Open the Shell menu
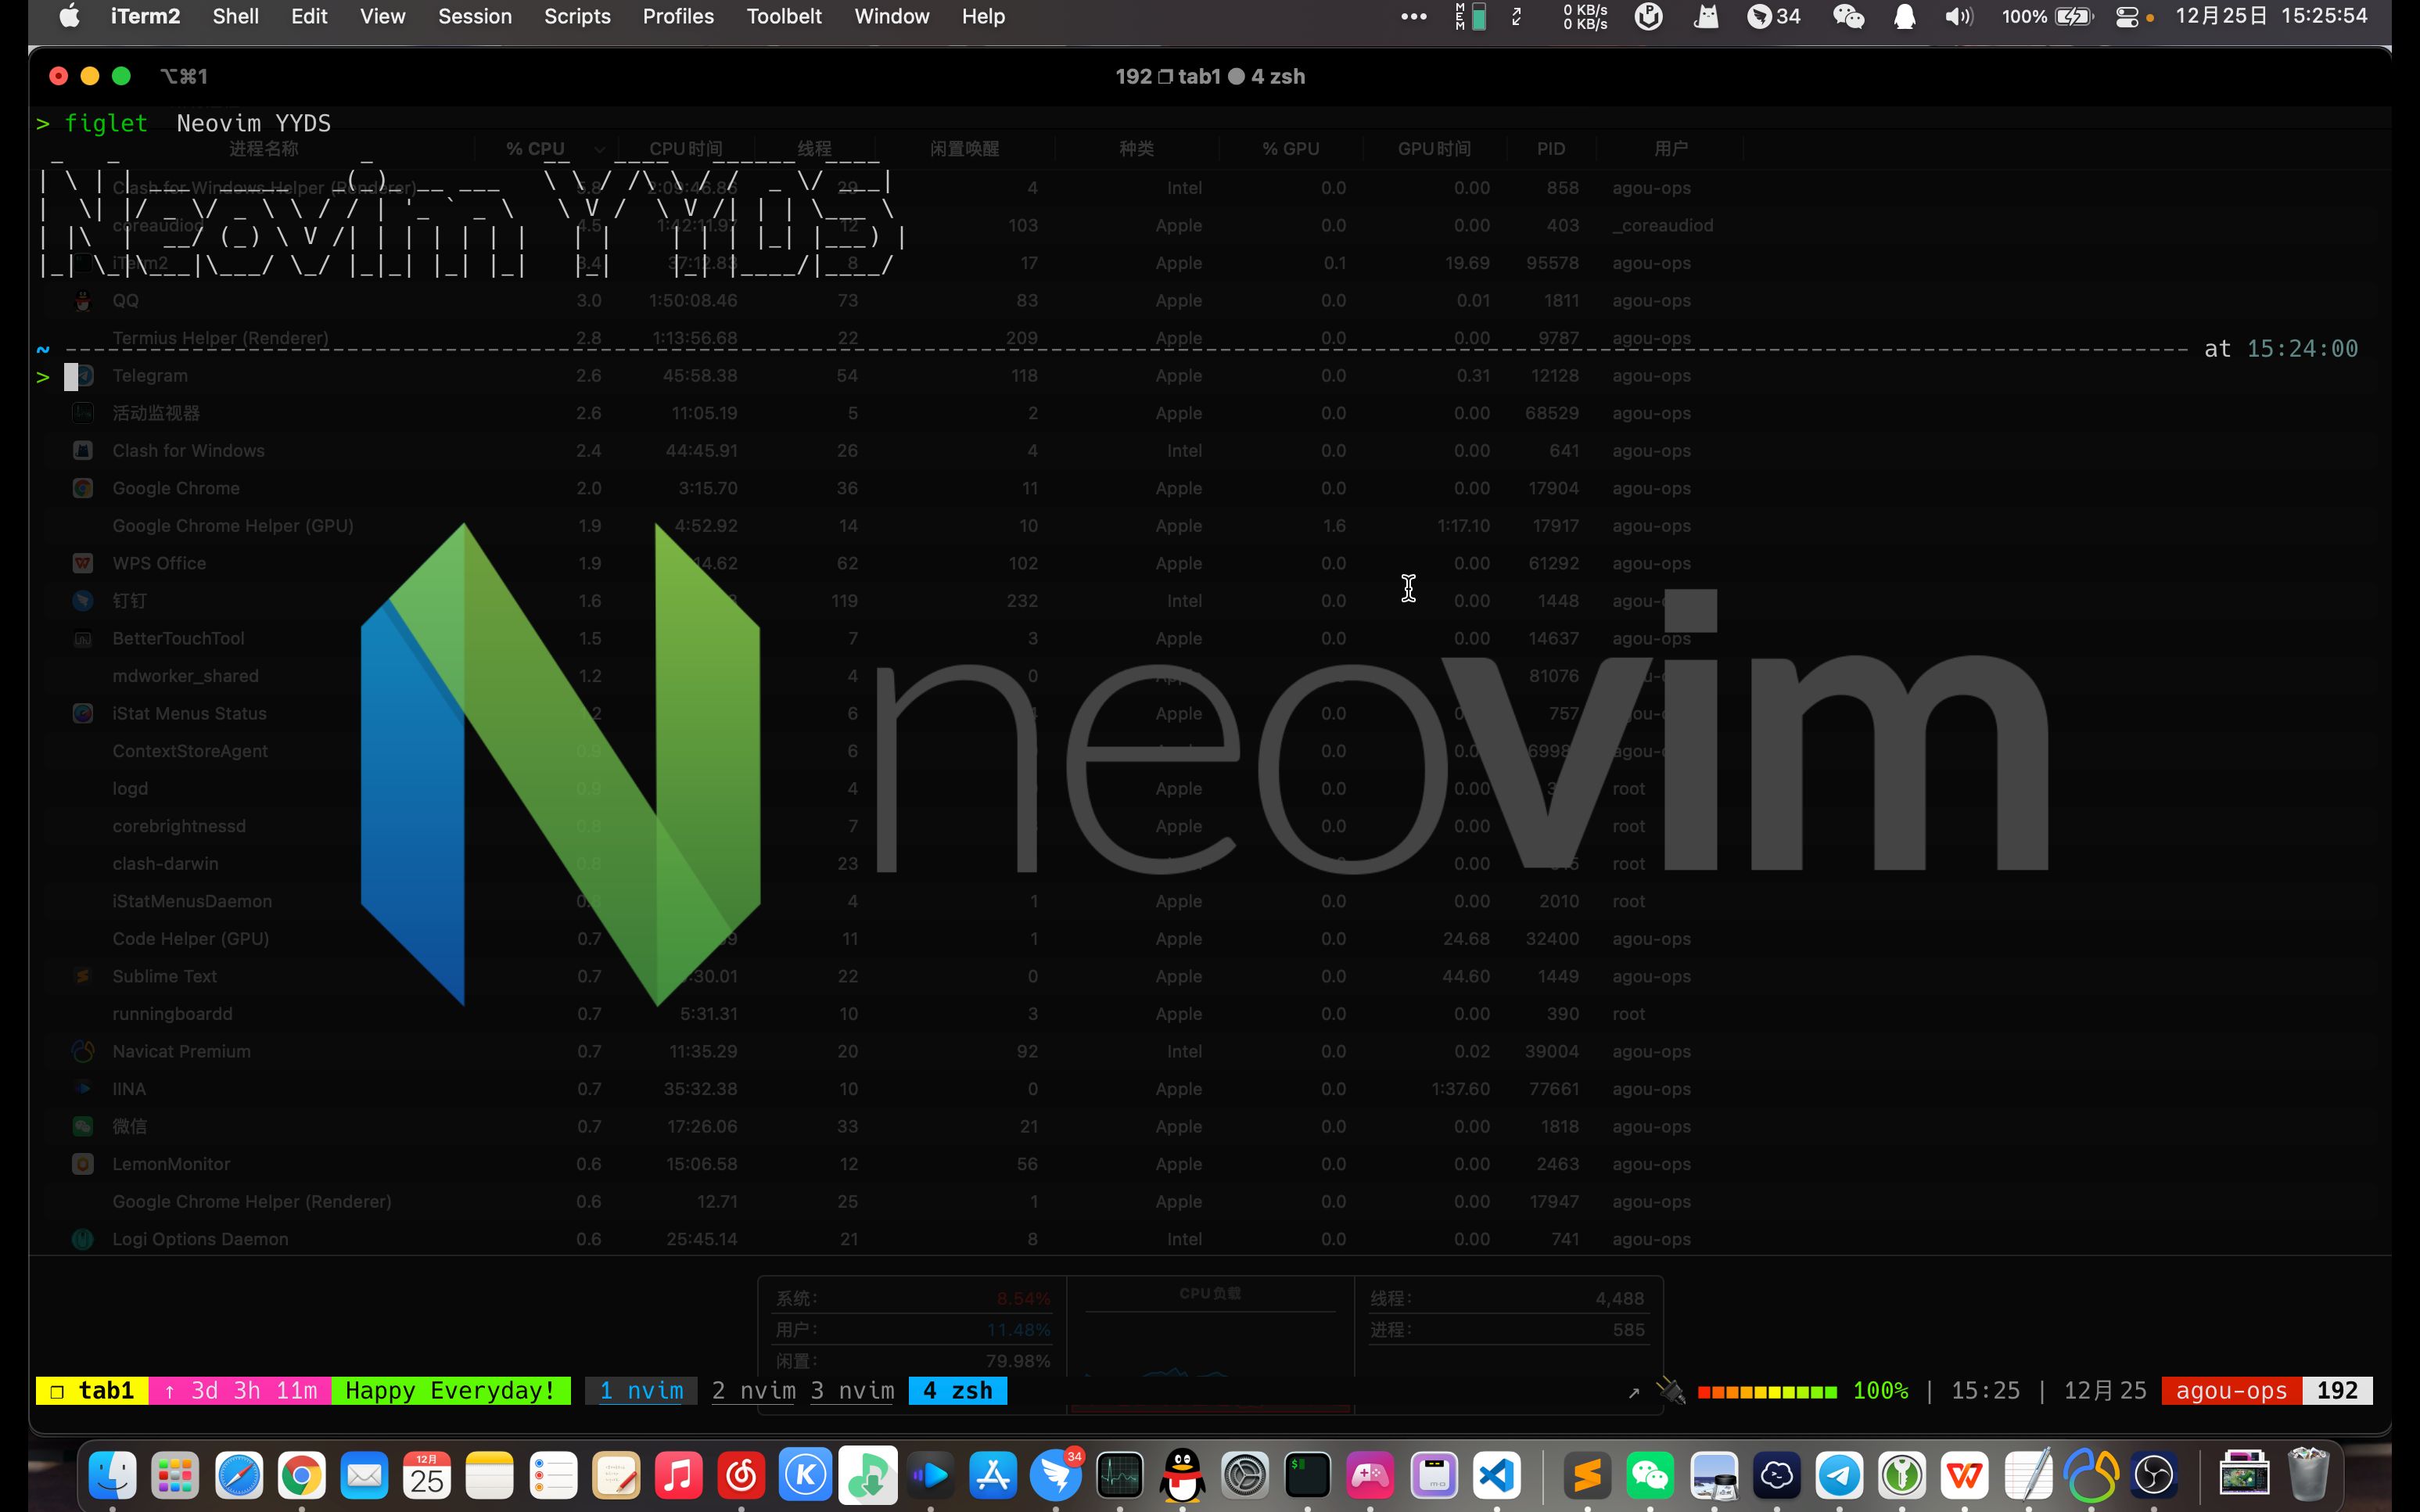This screenshot has width=2420, height=1512. [235, 16]
